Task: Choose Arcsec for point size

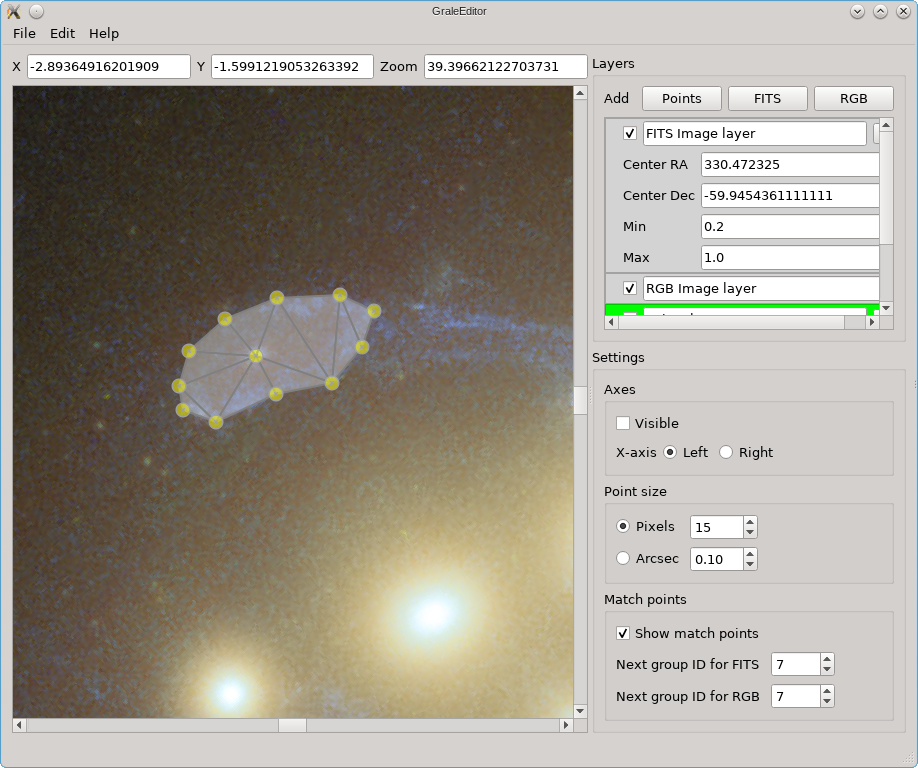Action: point(623,558)
